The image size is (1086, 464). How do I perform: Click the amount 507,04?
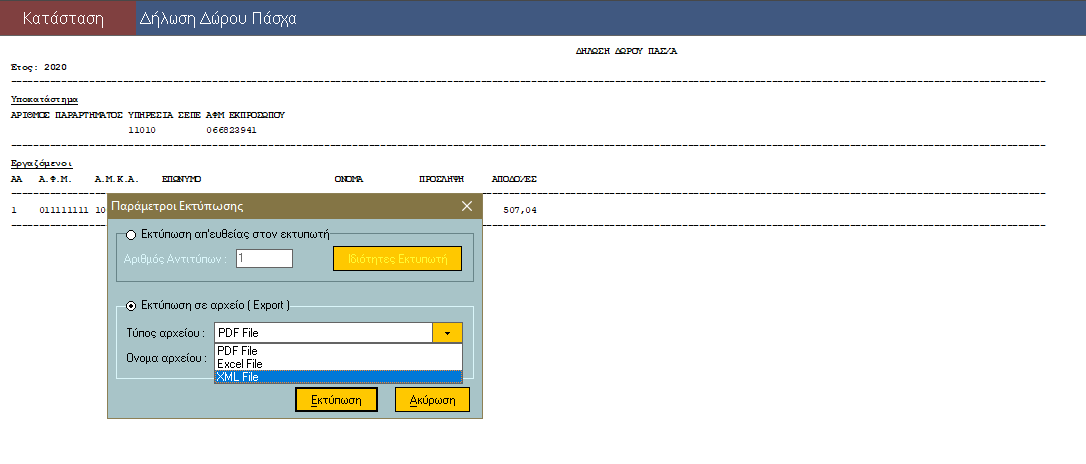click(x=520, y=210)
